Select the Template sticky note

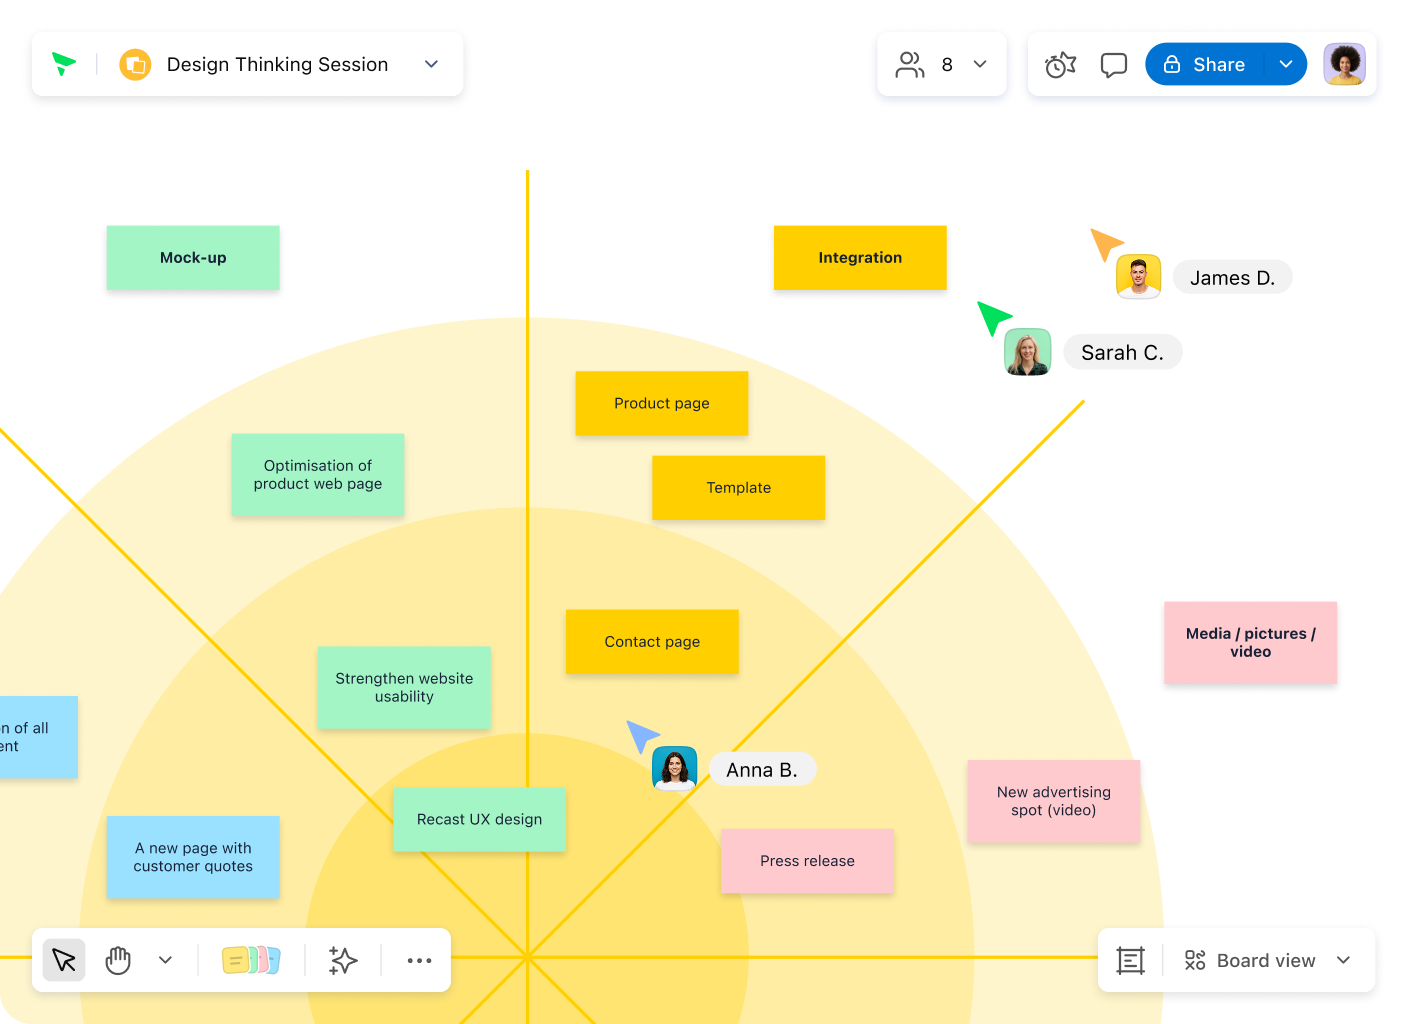pos(739,488)
